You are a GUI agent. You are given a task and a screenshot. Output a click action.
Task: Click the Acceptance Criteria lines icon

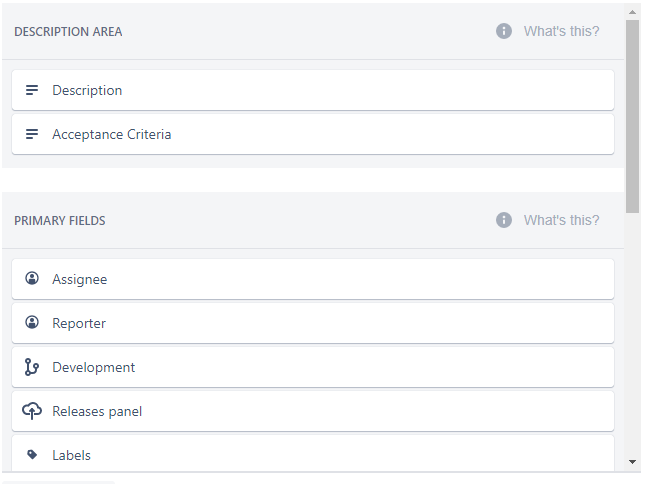pos(32,134)
